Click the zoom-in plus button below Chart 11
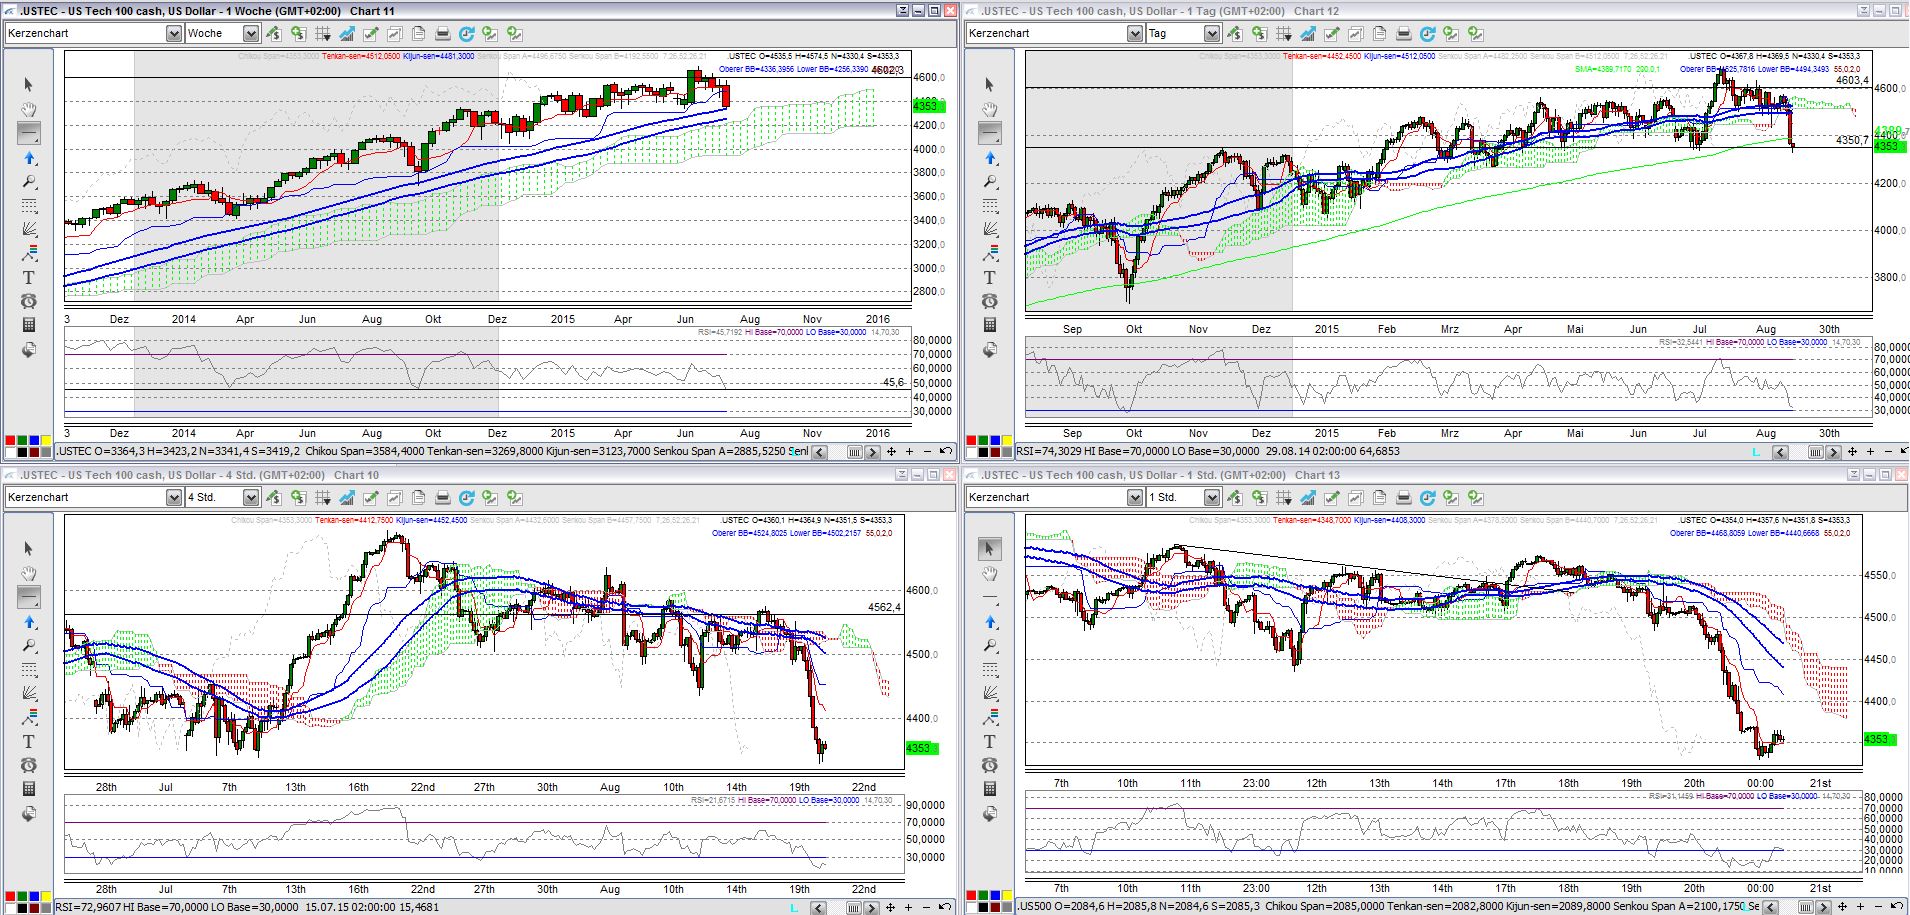 pos(909,452)
